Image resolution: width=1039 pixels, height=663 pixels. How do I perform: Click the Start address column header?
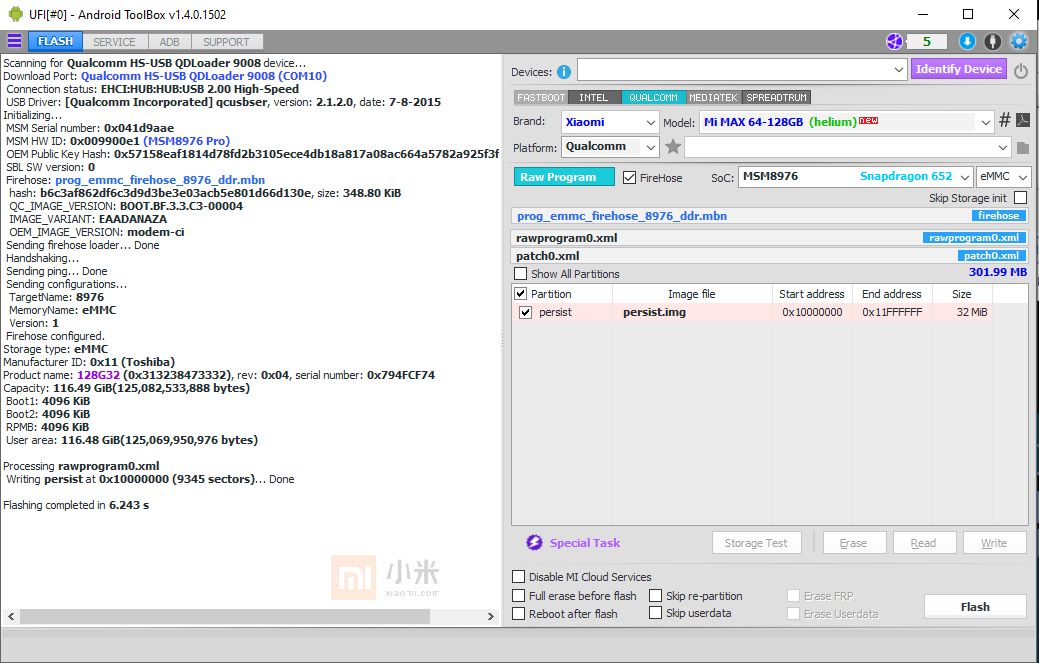tap(812, 293)
